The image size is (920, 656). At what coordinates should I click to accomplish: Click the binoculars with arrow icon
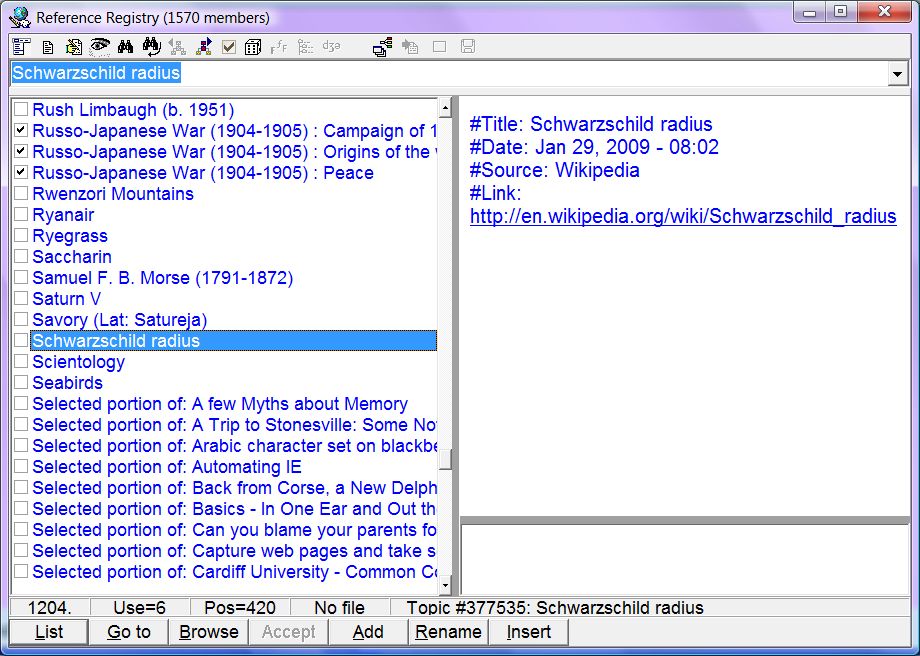click(151, 47)
